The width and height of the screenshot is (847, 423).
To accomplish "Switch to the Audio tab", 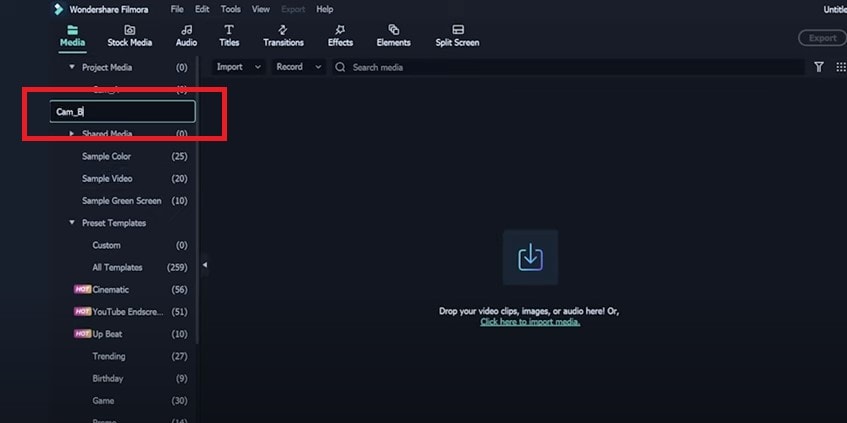I will click(186, 36).
